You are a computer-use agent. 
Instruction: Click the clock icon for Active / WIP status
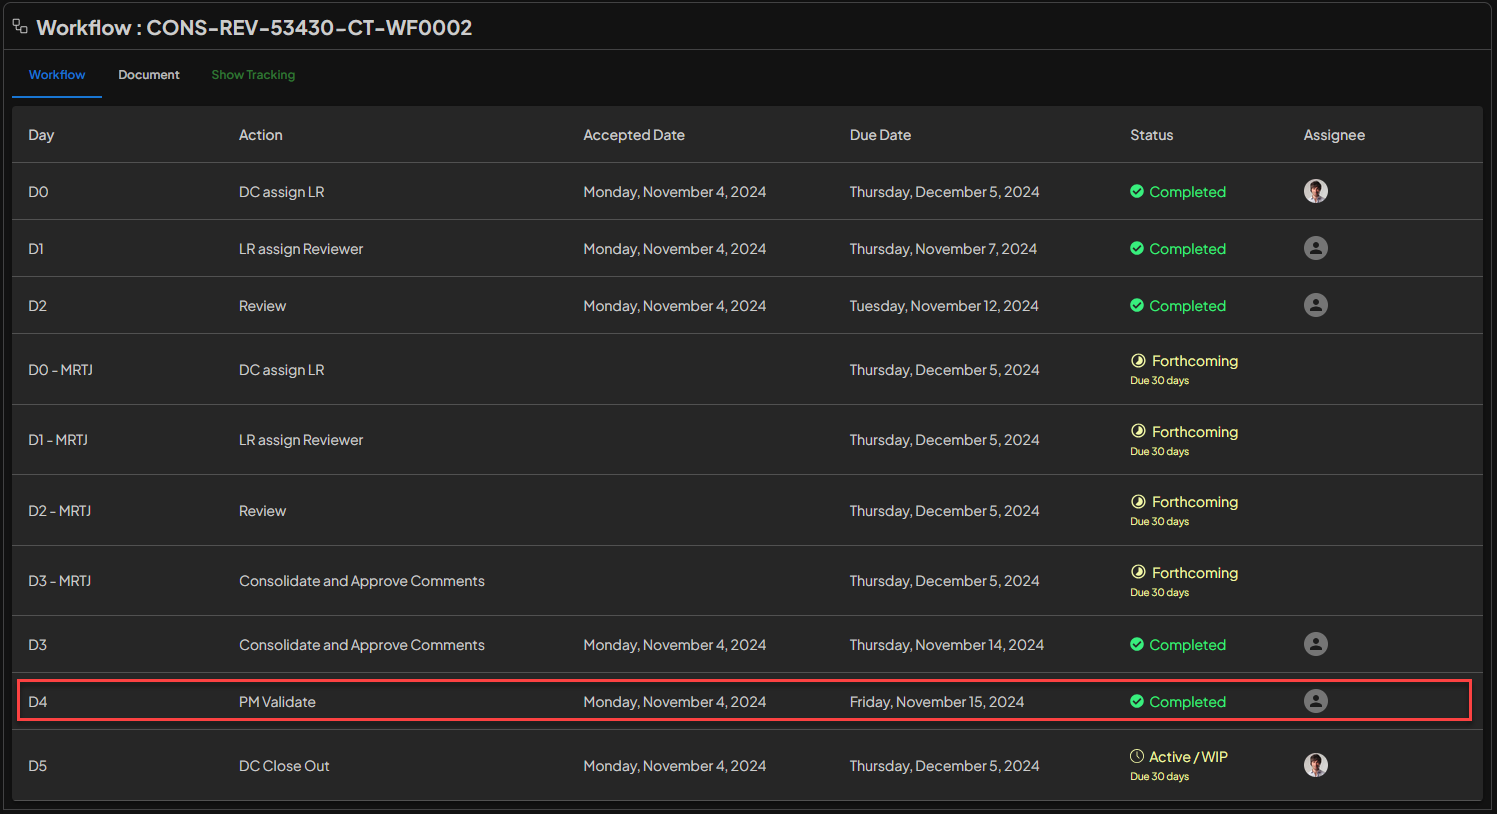click(1137, 757)
